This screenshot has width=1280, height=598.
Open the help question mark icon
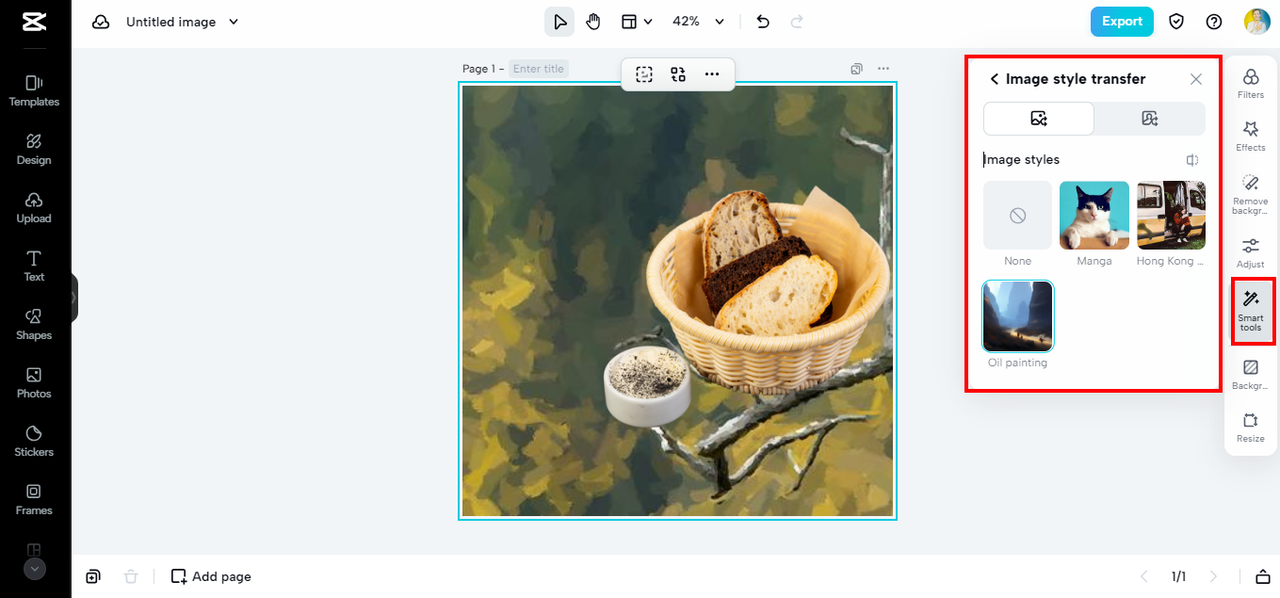(1214, 22)
